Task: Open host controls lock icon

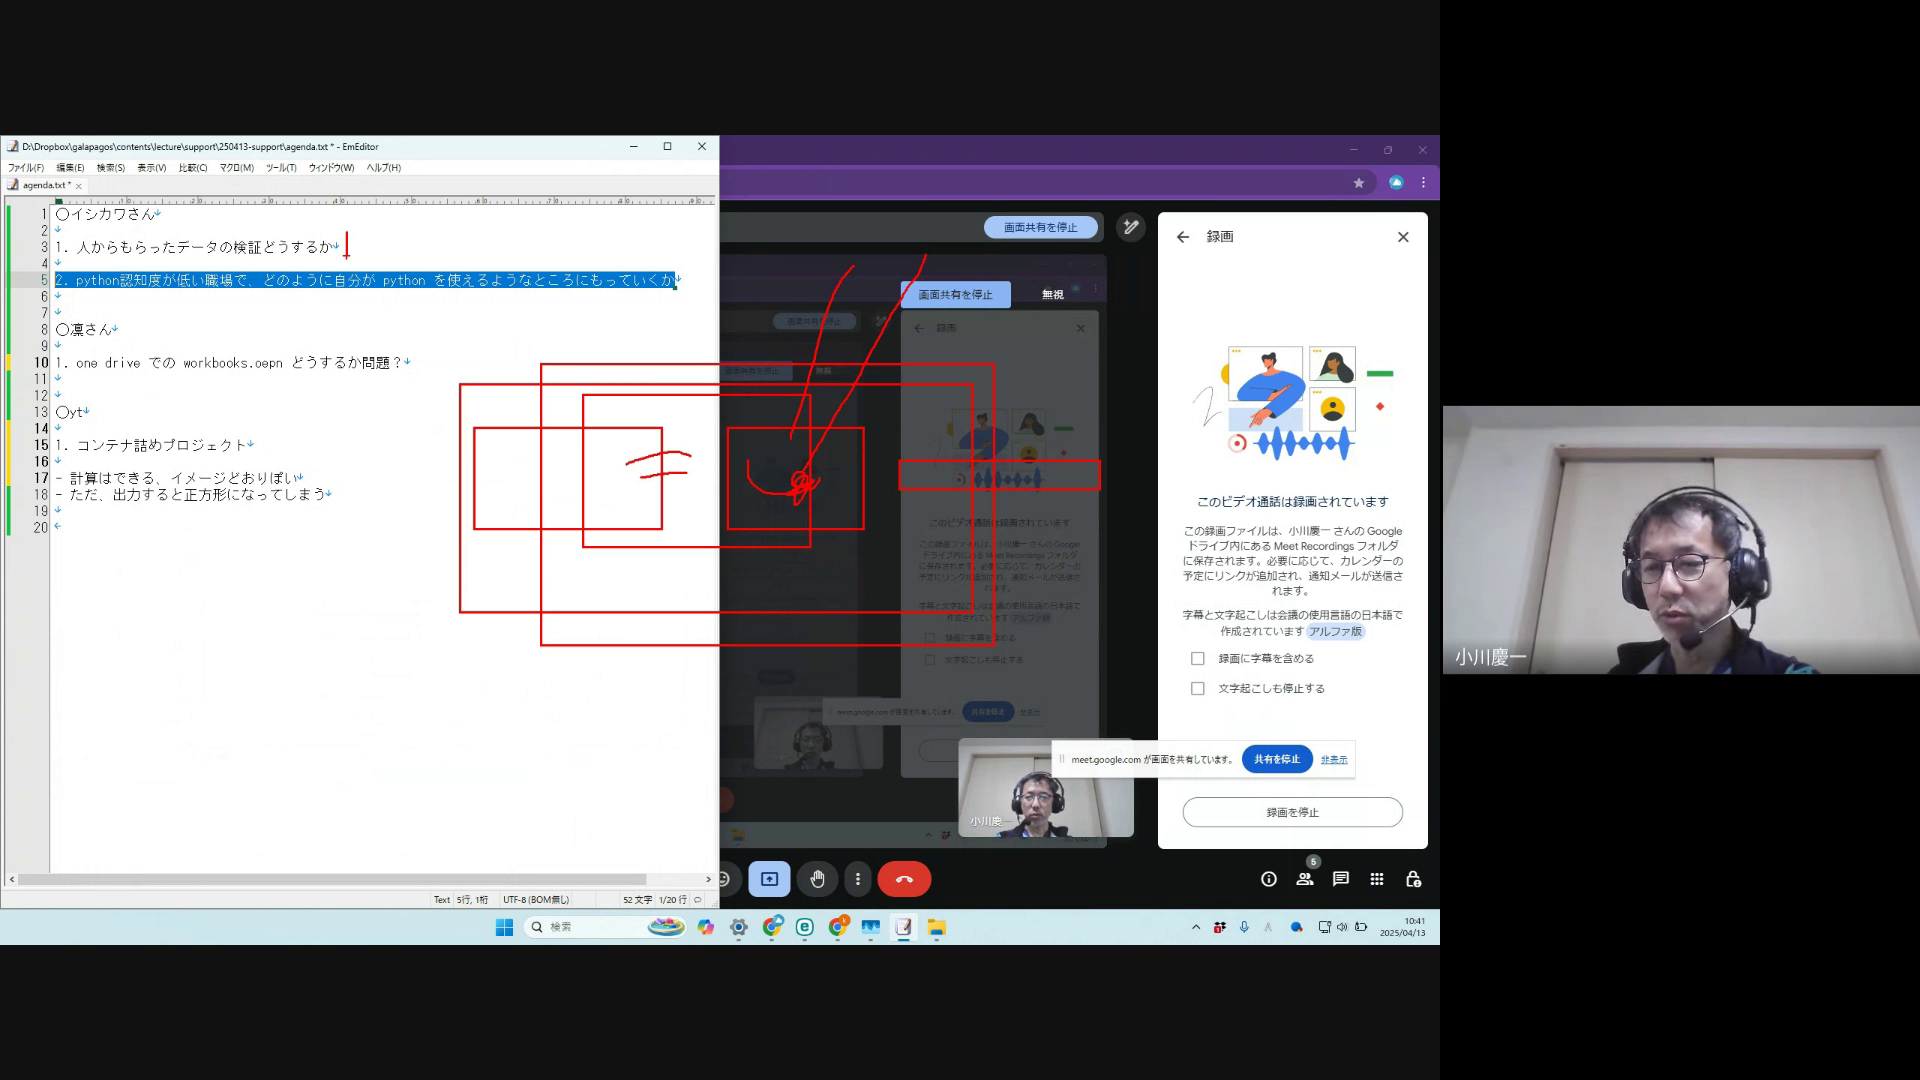Action: (1413, 879)
